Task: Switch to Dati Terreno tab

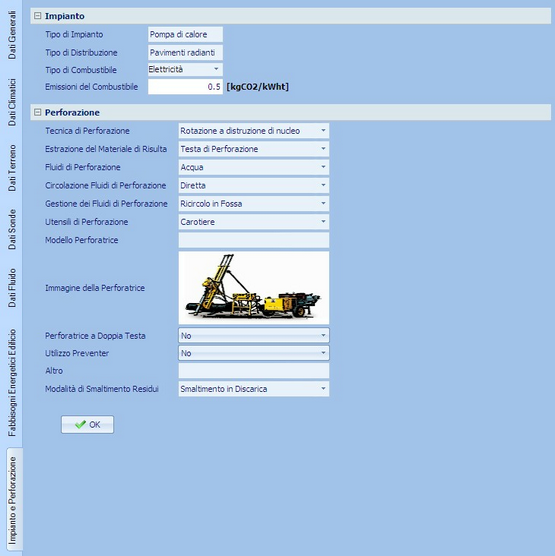Action: click(12, 168)
